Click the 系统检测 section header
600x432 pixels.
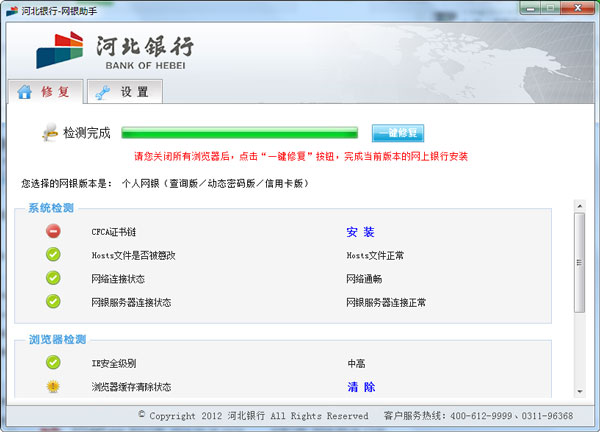[x=50, y=208]
